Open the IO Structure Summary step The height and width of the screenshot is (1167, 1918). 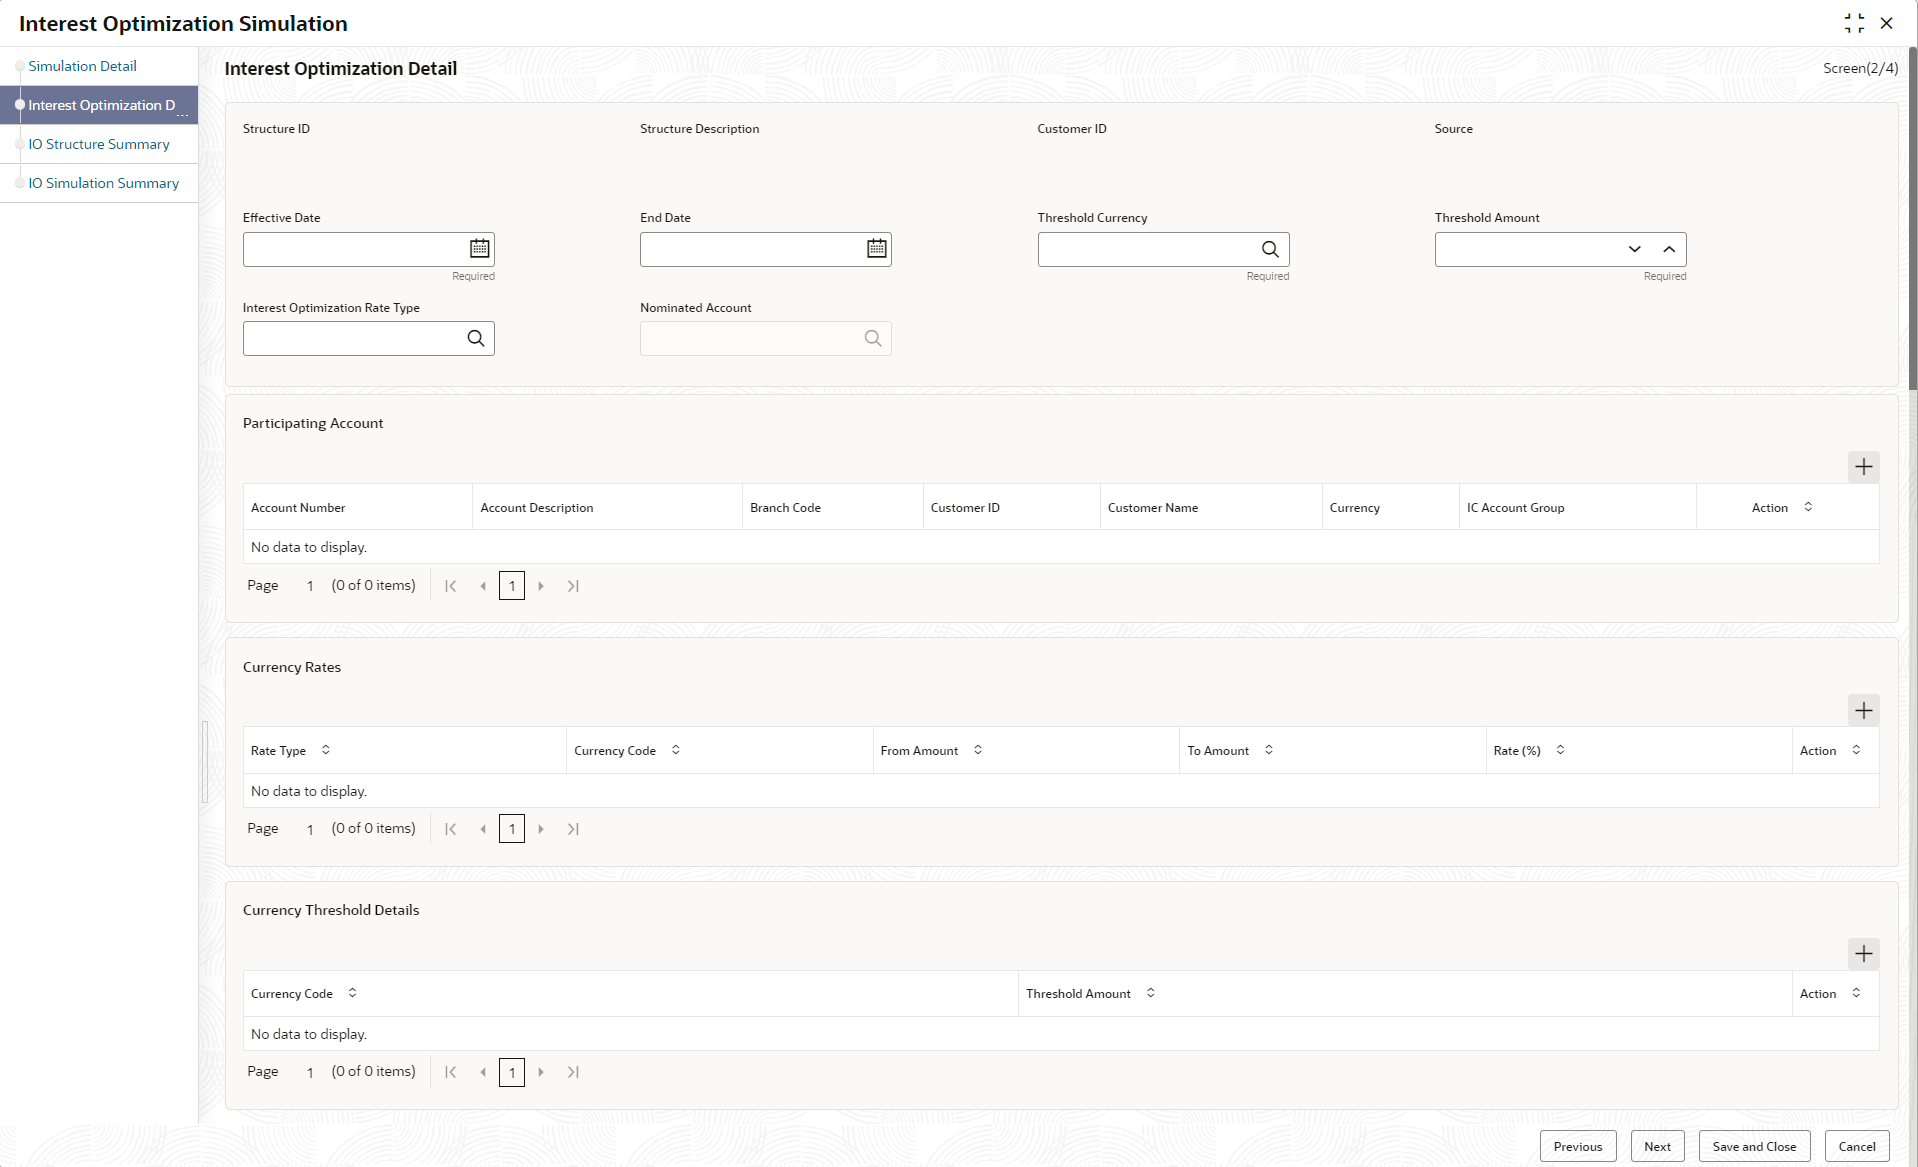[x=99, y=144]
